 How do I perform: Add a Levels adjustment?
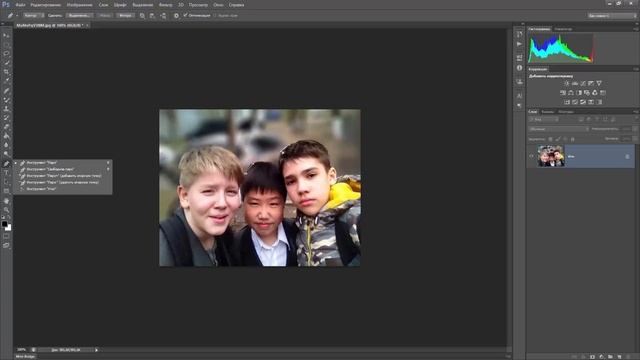(x=575, y=83)
